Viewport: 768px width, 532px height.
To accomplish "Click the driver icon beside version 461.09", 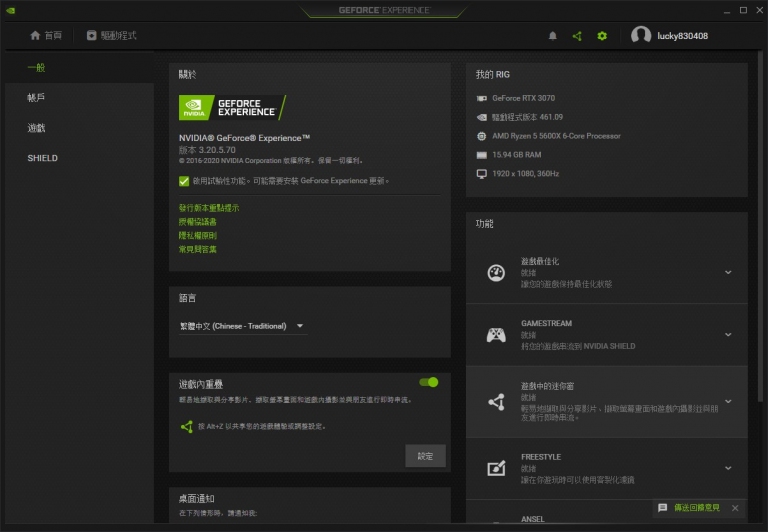I will point(481,117).
